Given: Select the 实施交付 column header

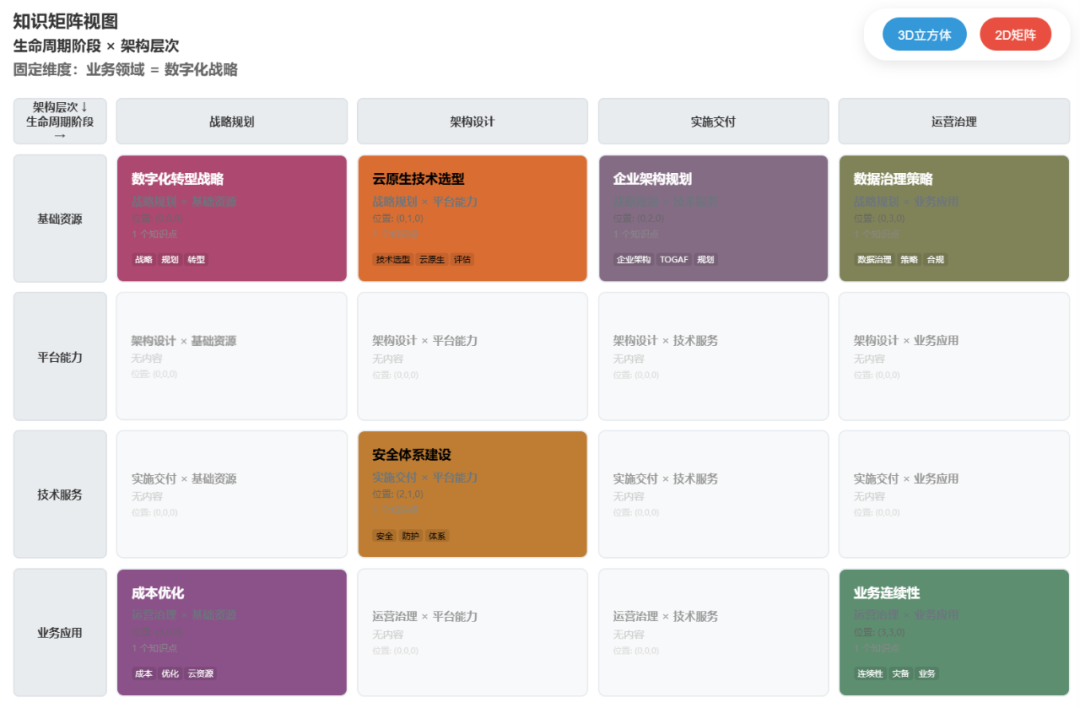Looking at the screenshot, I should point(713,121).
